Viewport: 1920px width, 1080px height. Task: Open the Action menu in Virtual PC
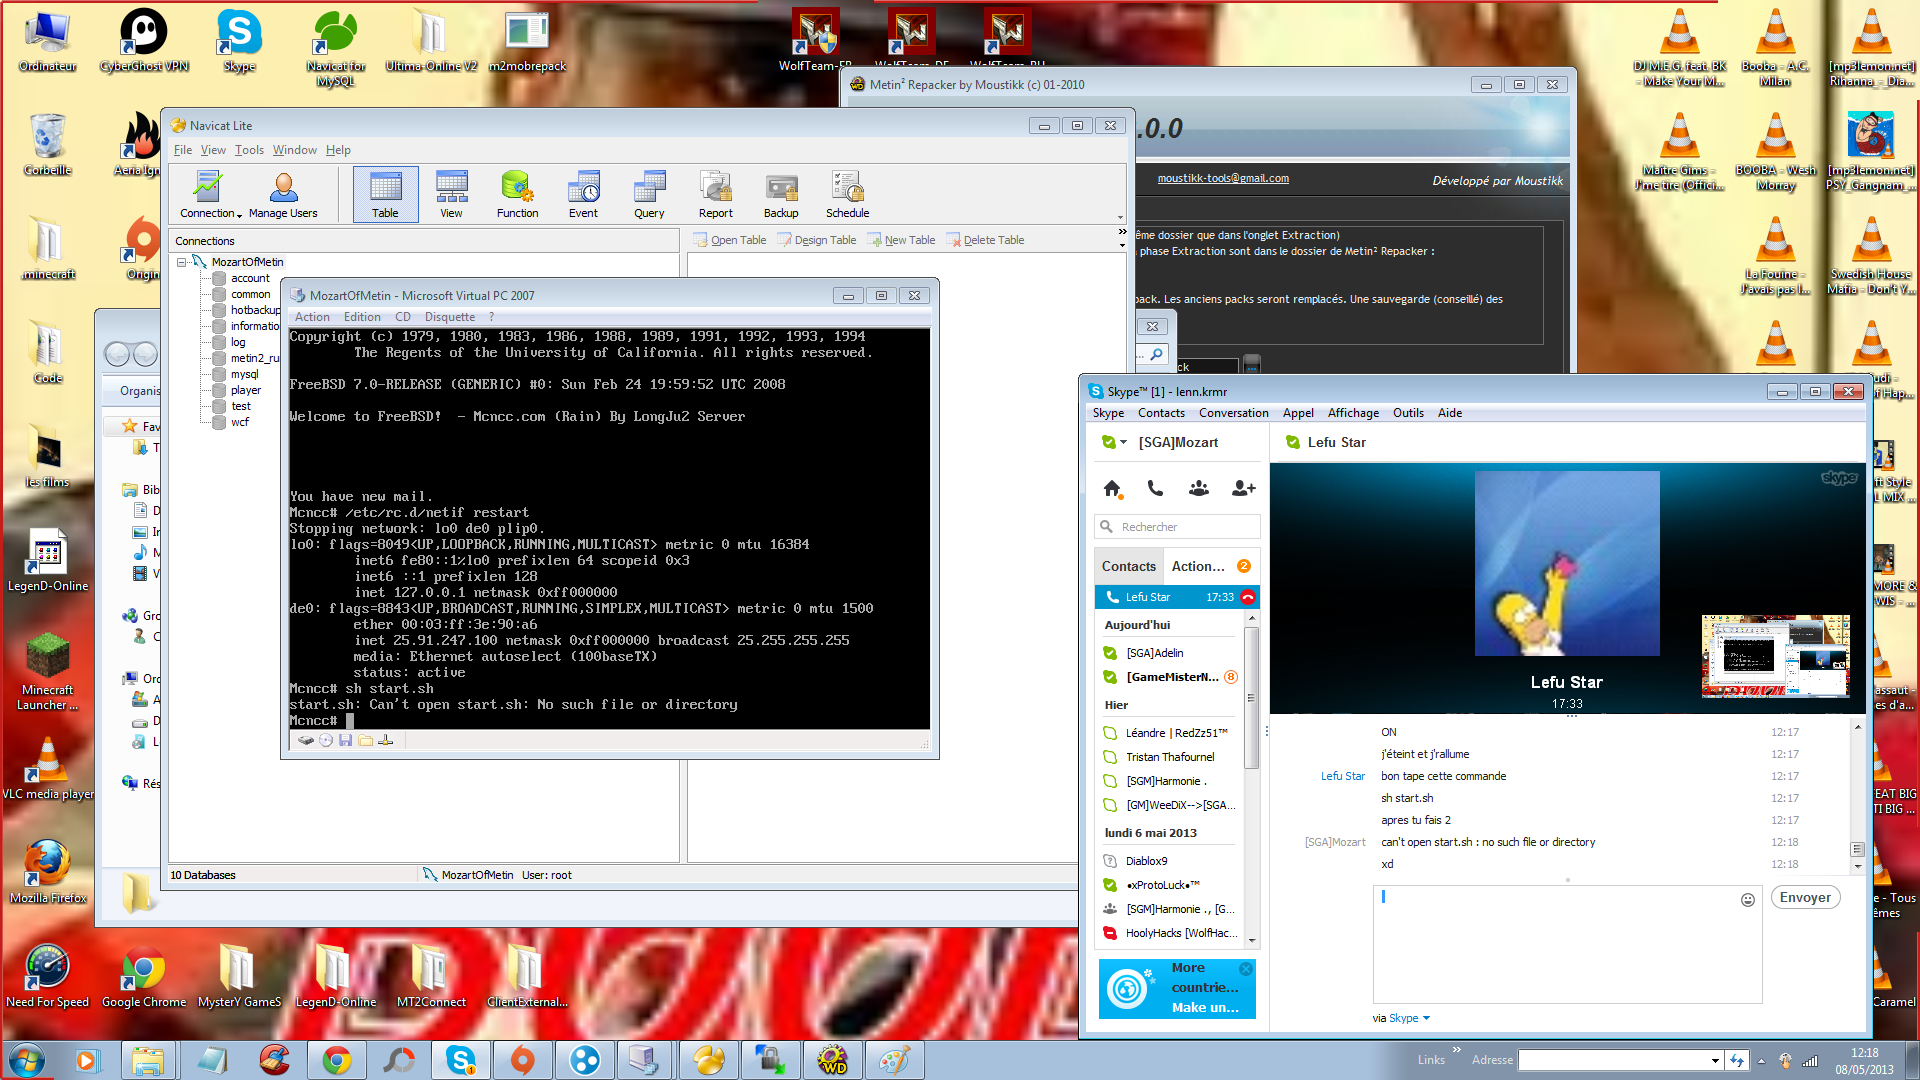point(312,317)
